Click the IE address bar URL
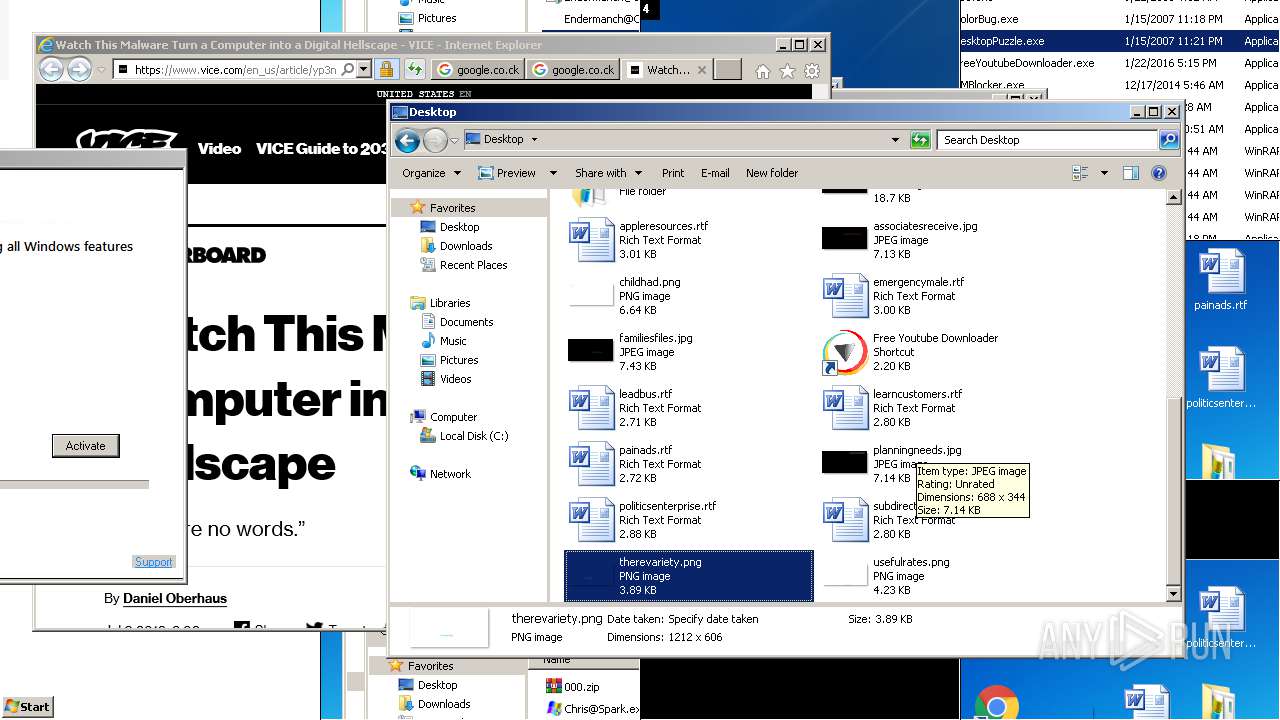 pos(235,70)
